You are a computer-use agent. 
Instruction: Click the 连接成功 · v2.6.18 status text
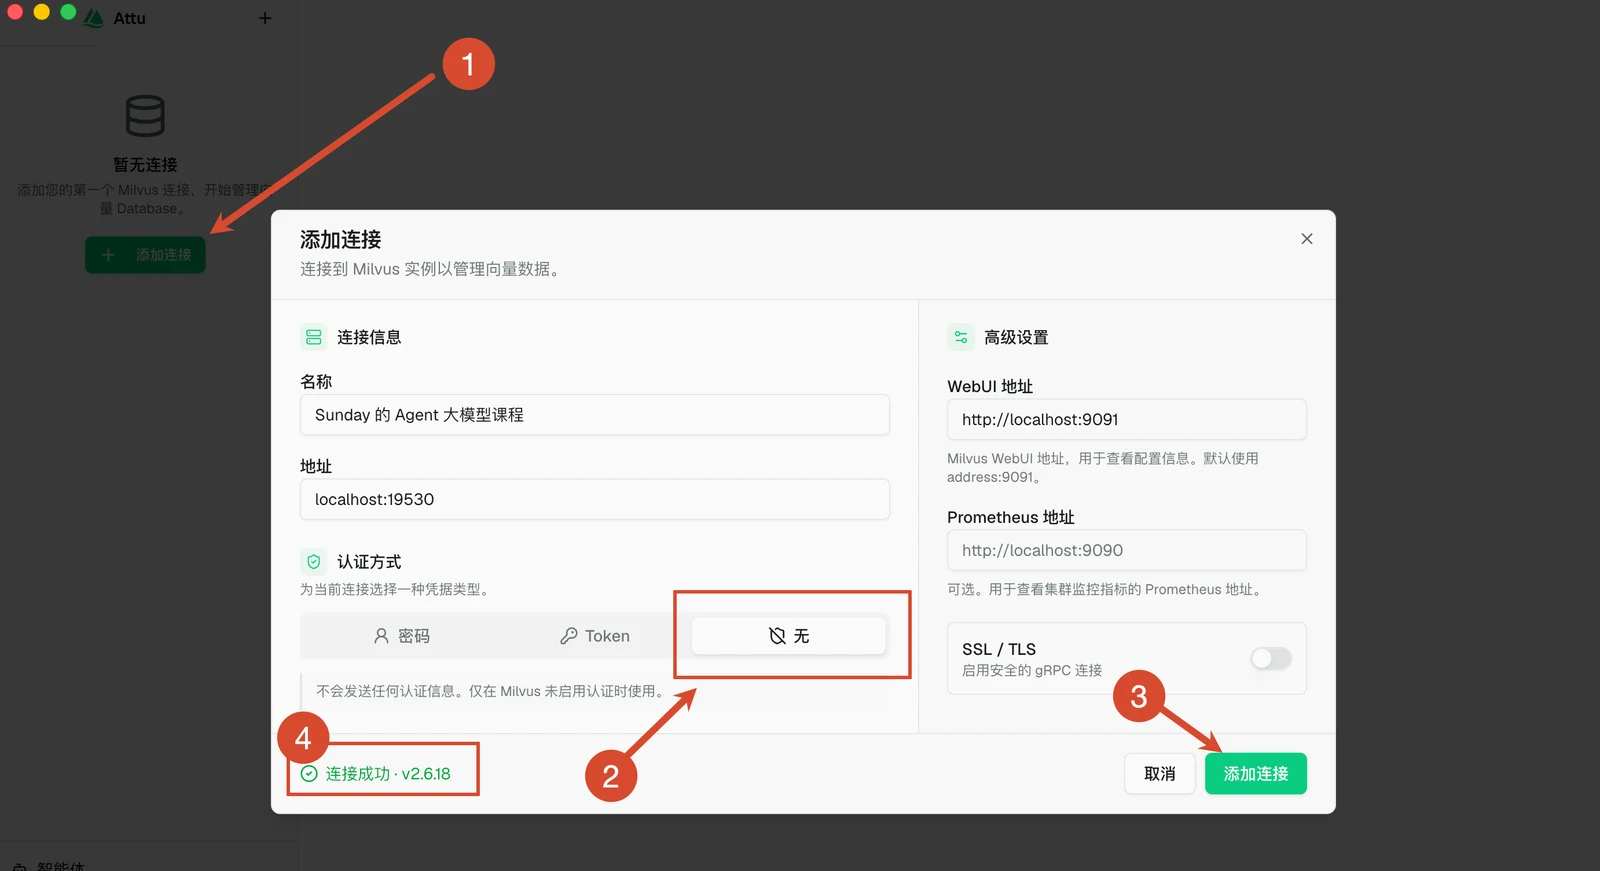[388, 774]
